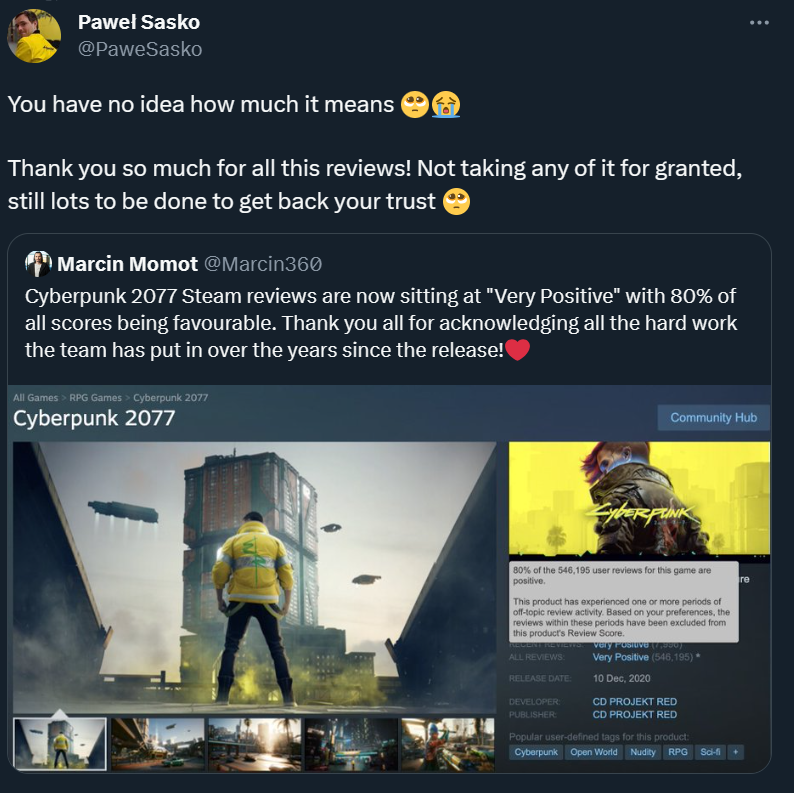Select the pleading face emoji after 'trust'
This screenshot has height=793, width=794.
click(x=456, y=202)
